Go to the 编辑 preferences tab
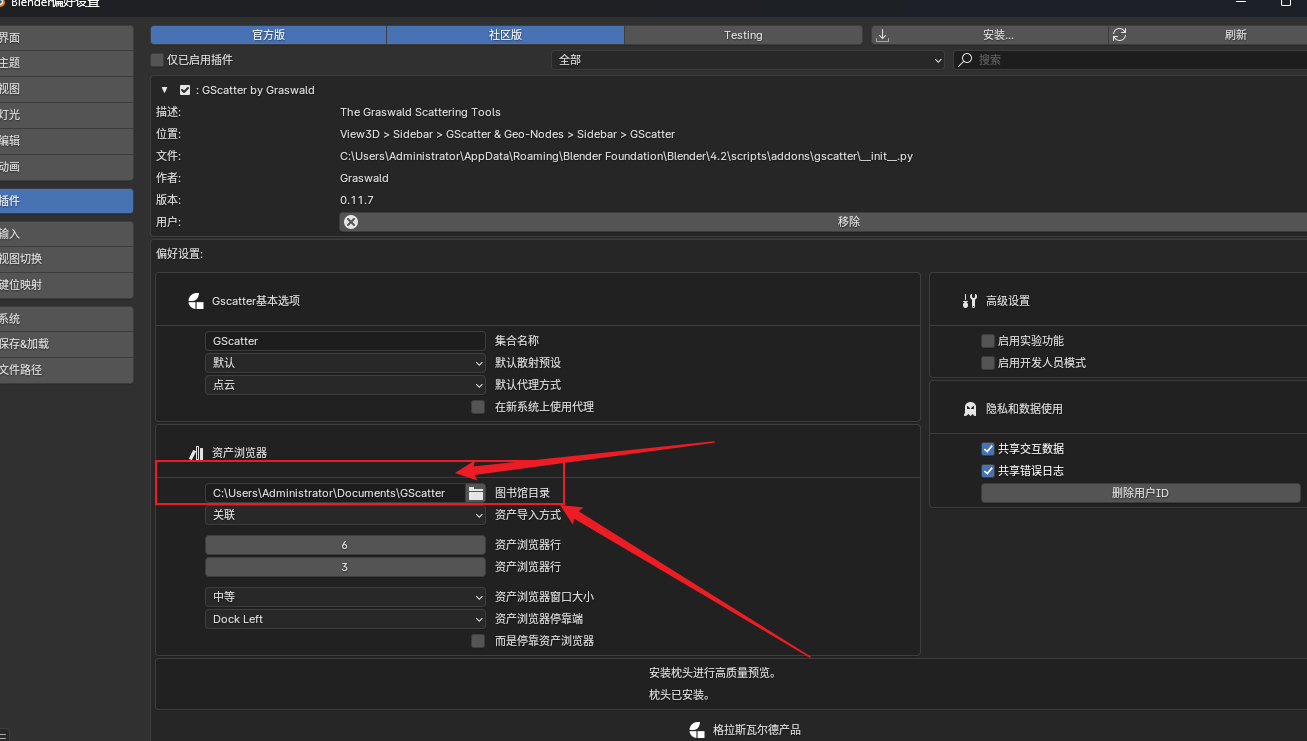This screenshot has width=1307, height=741. (x=66, y=141)
